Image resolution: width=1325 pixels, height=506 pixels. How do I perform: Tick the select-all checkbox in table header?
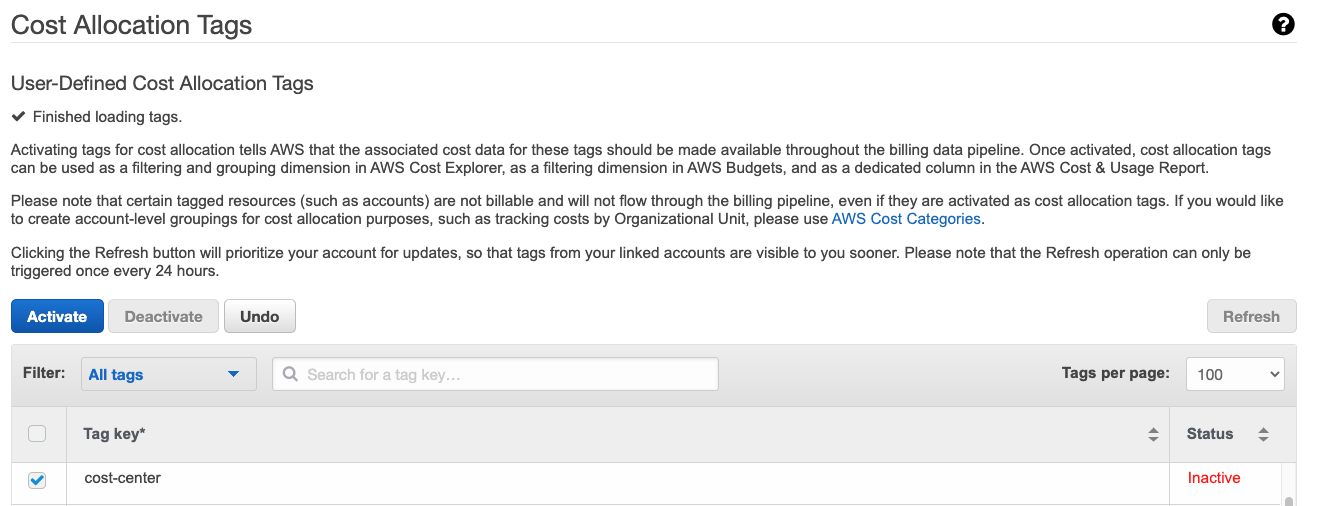pos(37,434)
